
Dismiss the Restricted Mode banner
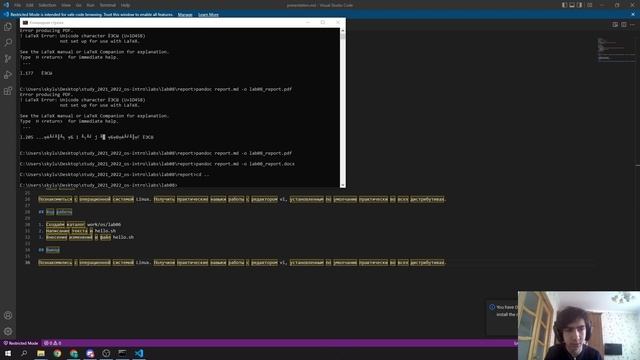click(x=633, y=14)
